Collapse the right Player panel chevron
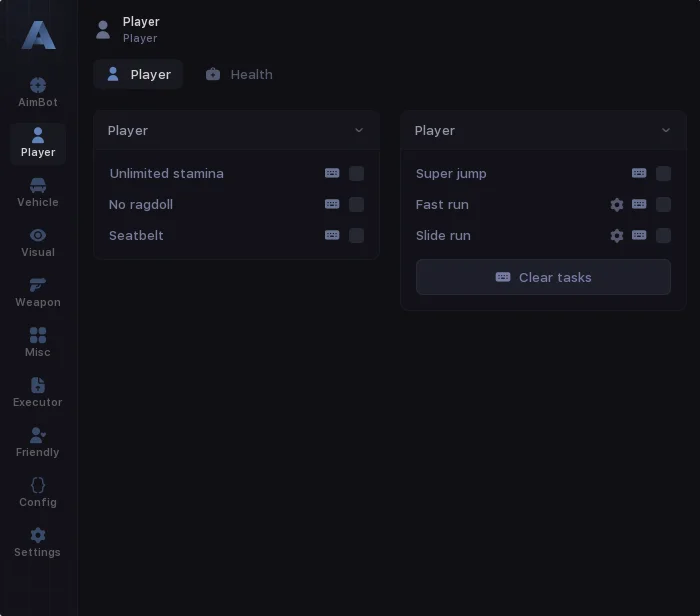 666,130
